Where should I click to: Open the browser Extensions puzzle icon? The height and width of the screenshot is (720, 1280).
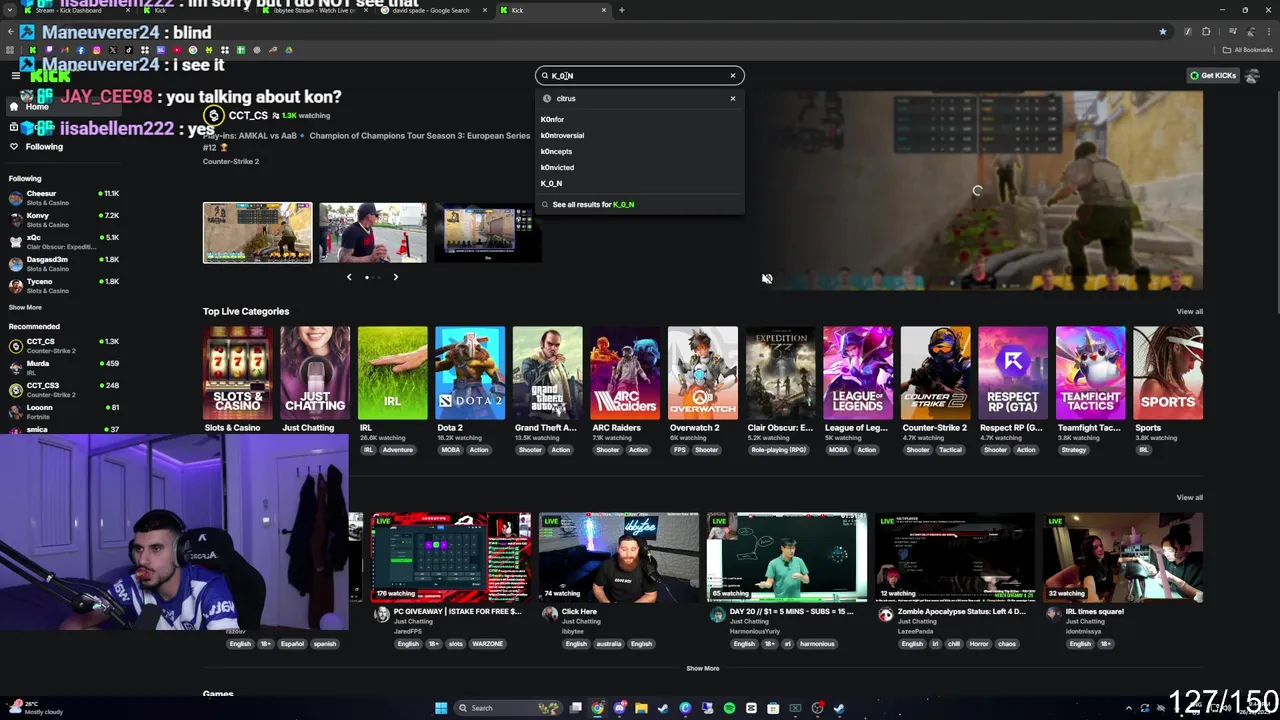(1206, 32)
